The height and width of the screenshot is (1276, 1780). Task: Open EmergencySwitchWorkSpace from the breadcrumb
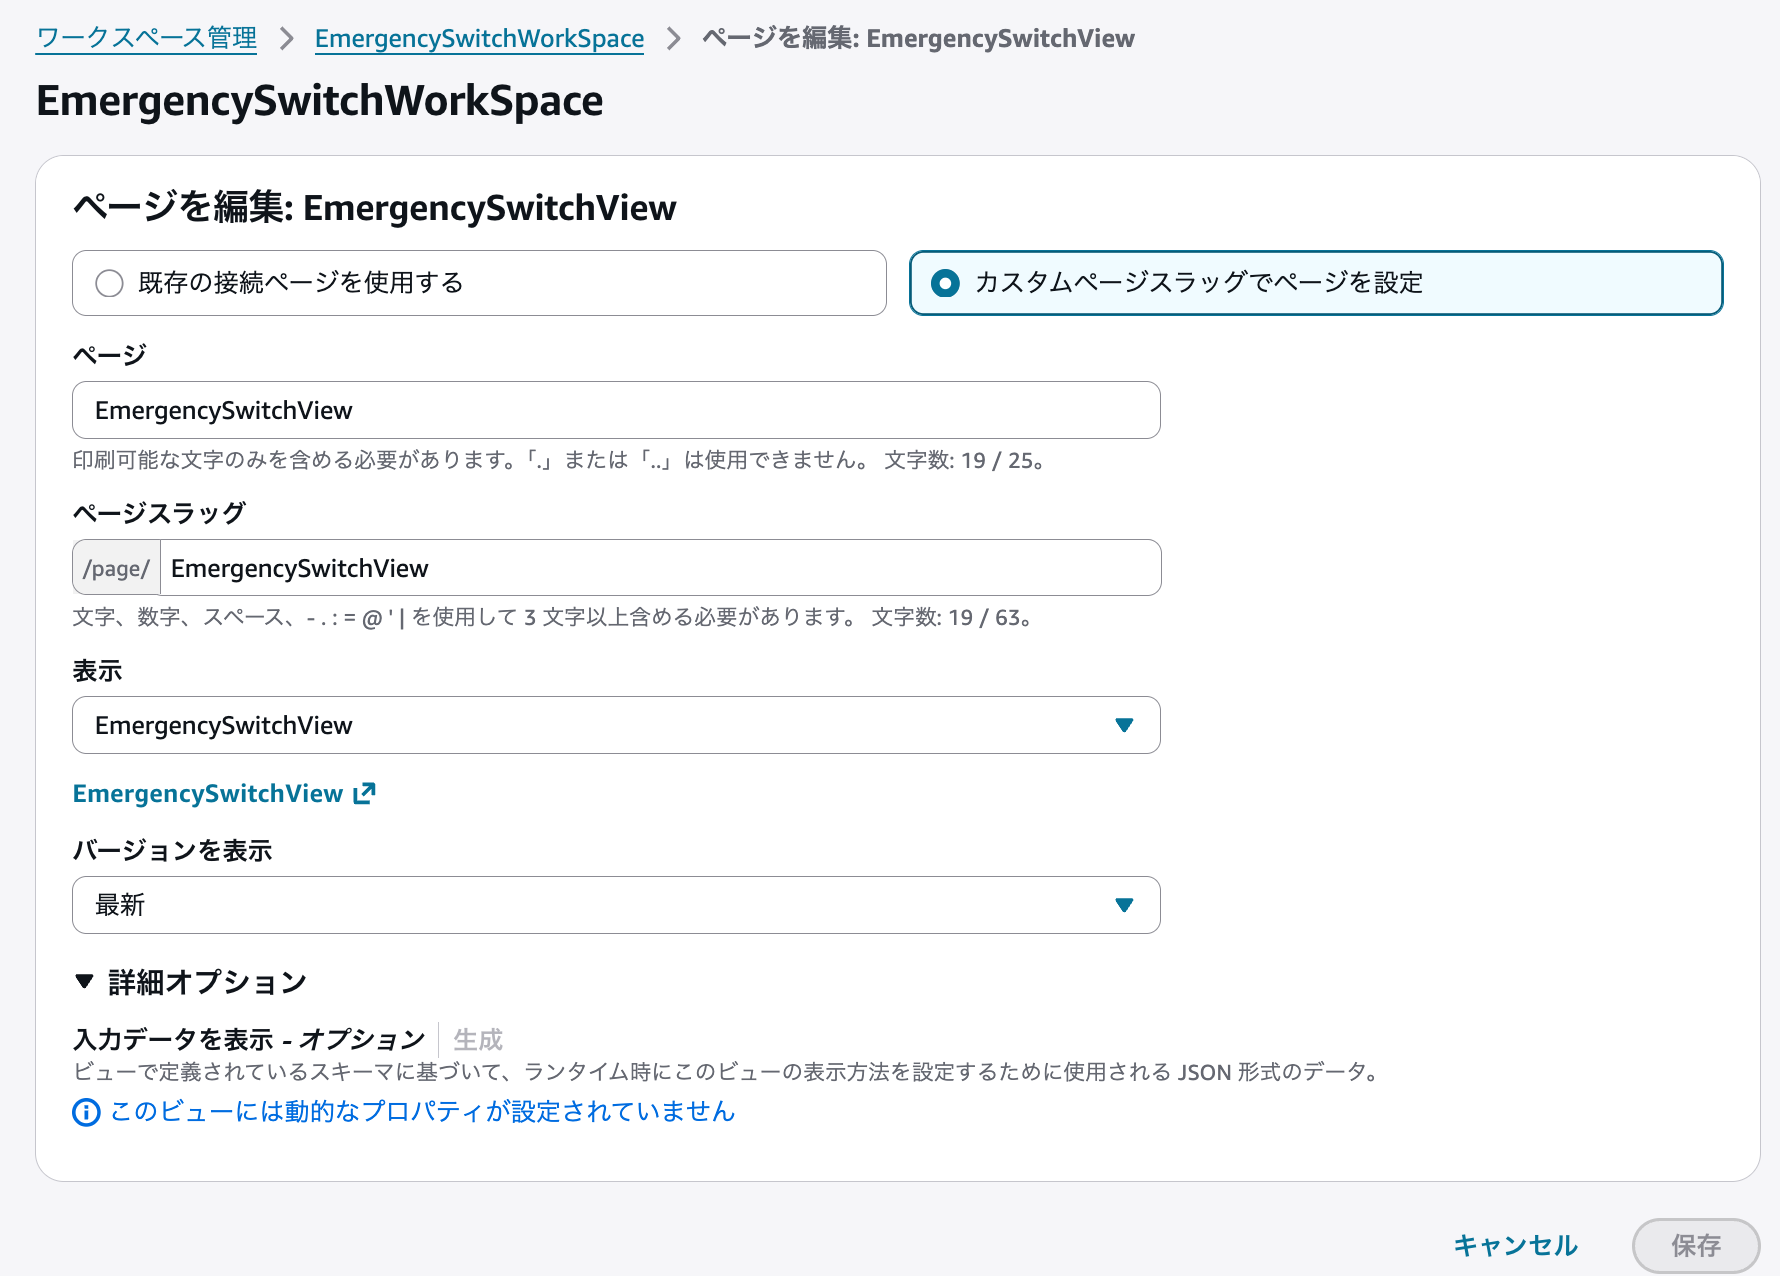(479, 38)
